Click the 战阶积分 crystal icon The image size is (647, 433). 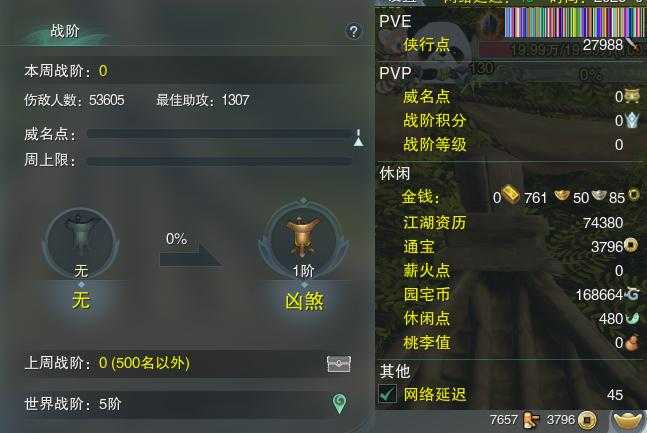click(x=632, y=120)
